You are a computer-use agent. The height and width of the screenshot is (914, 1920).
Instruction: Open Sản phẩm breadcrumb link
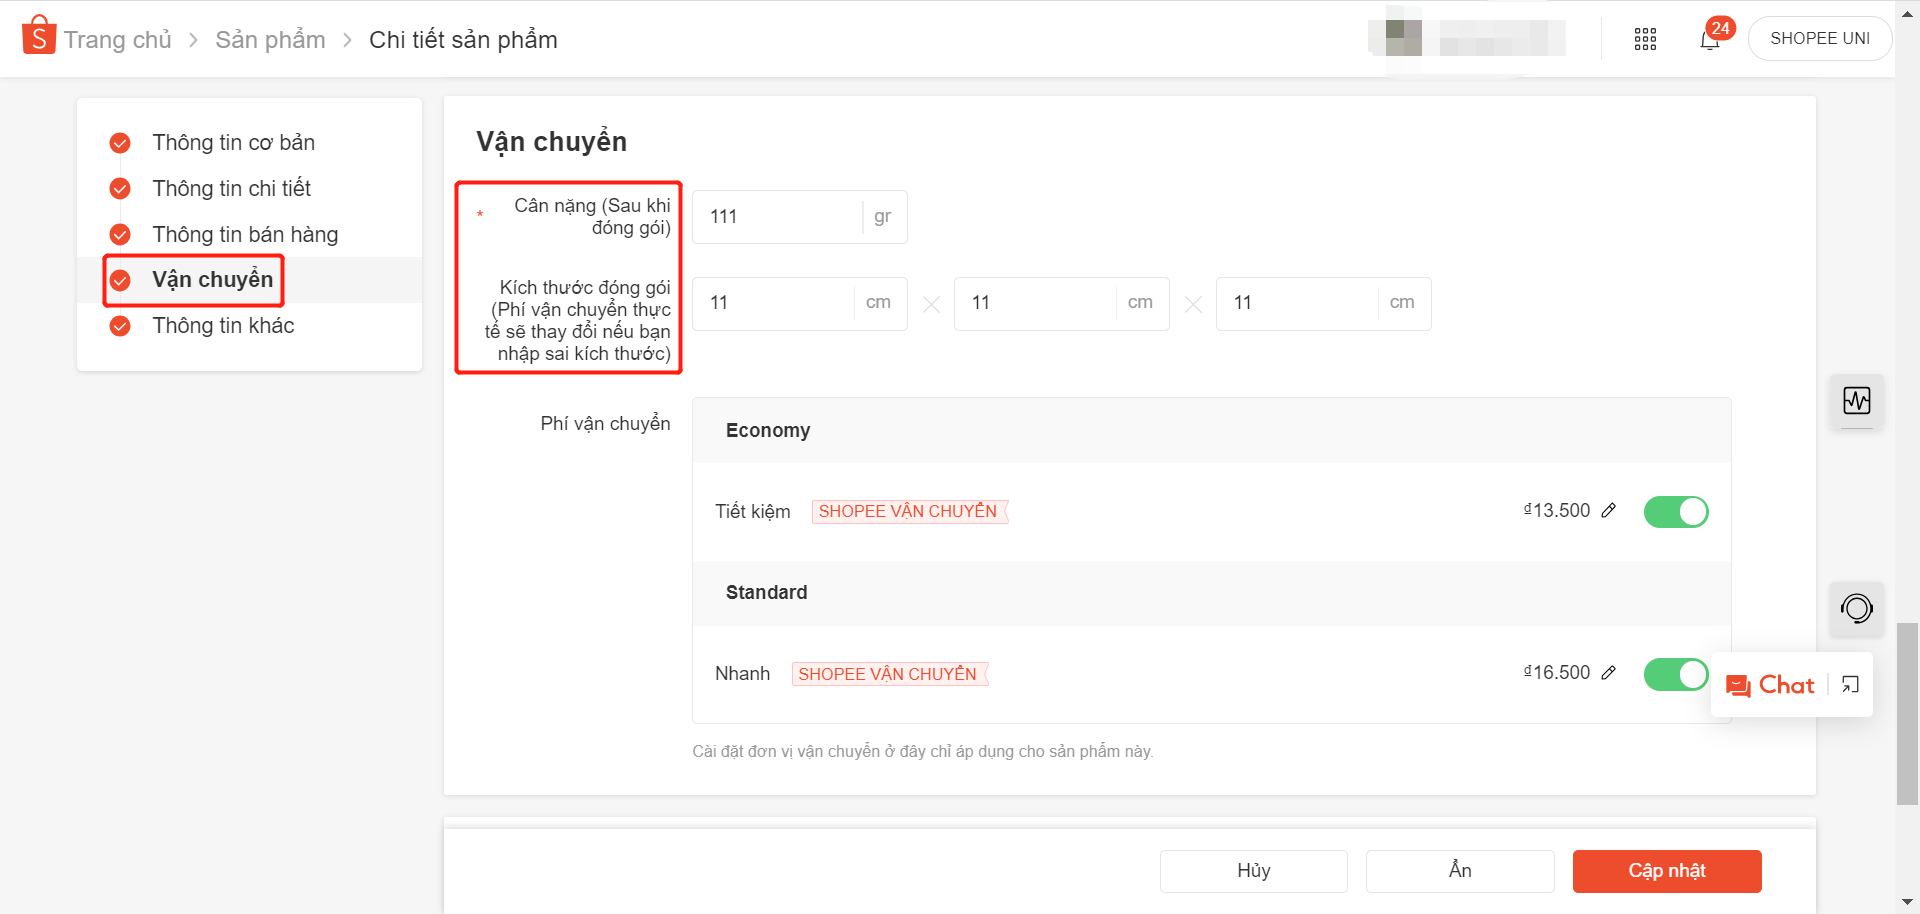[270, 39]
